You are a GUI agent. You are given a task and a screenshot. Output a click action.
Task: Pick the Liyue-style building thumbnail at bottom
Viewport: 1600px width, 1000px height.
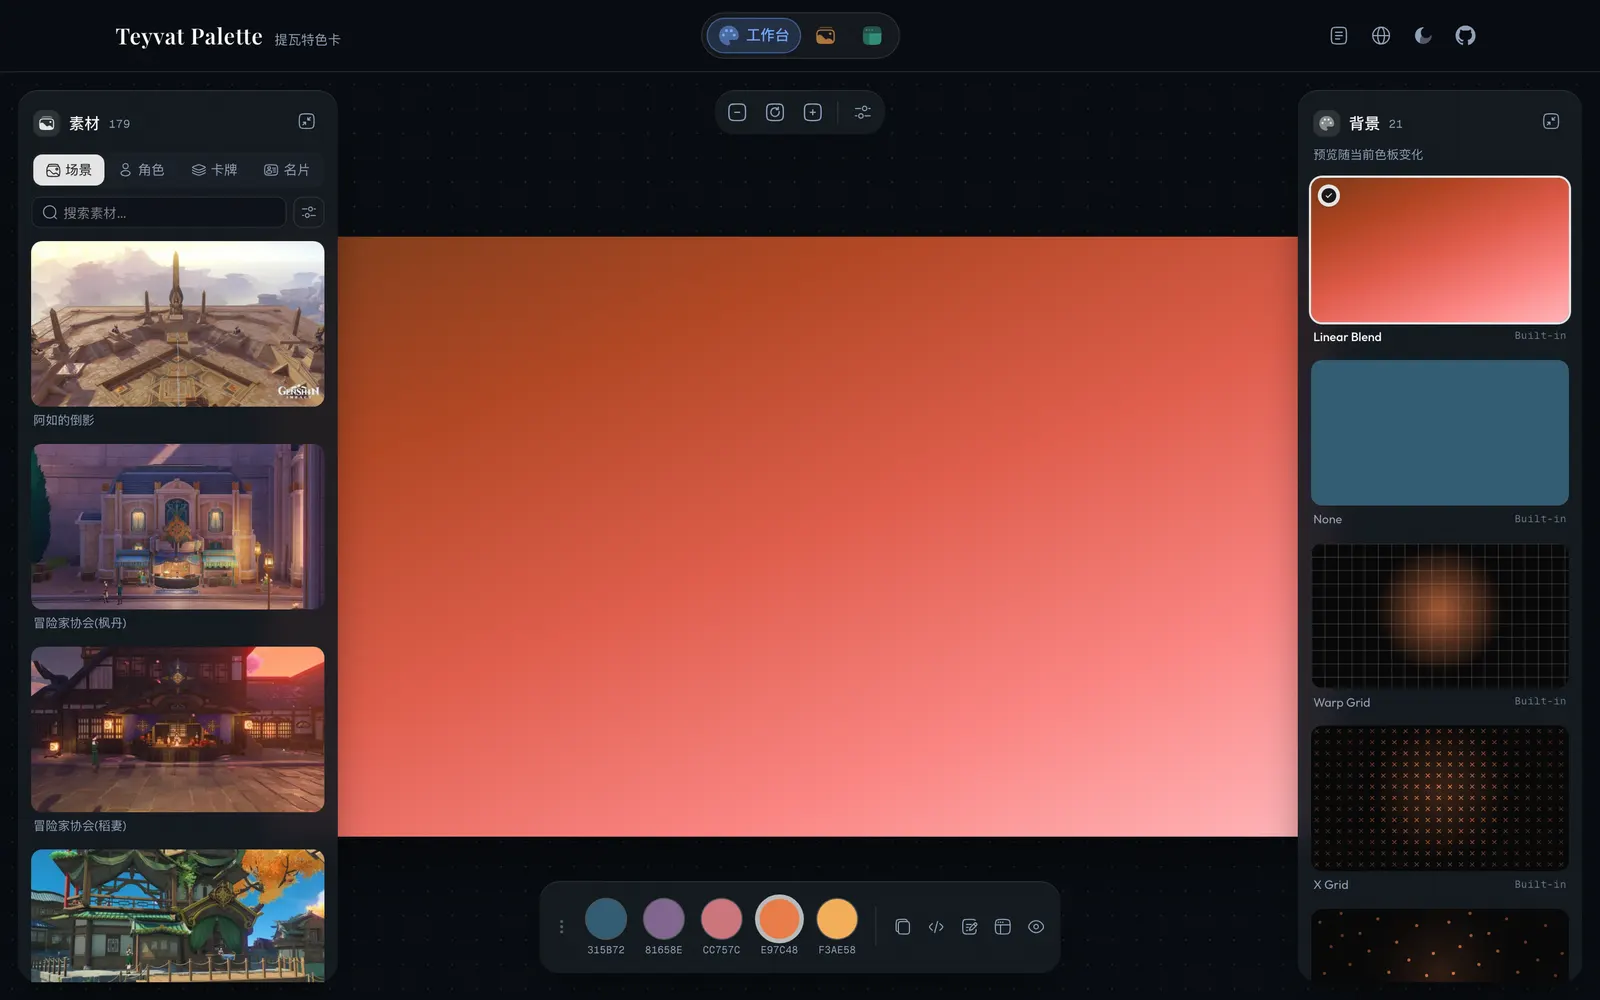click(x=178, y=915)
